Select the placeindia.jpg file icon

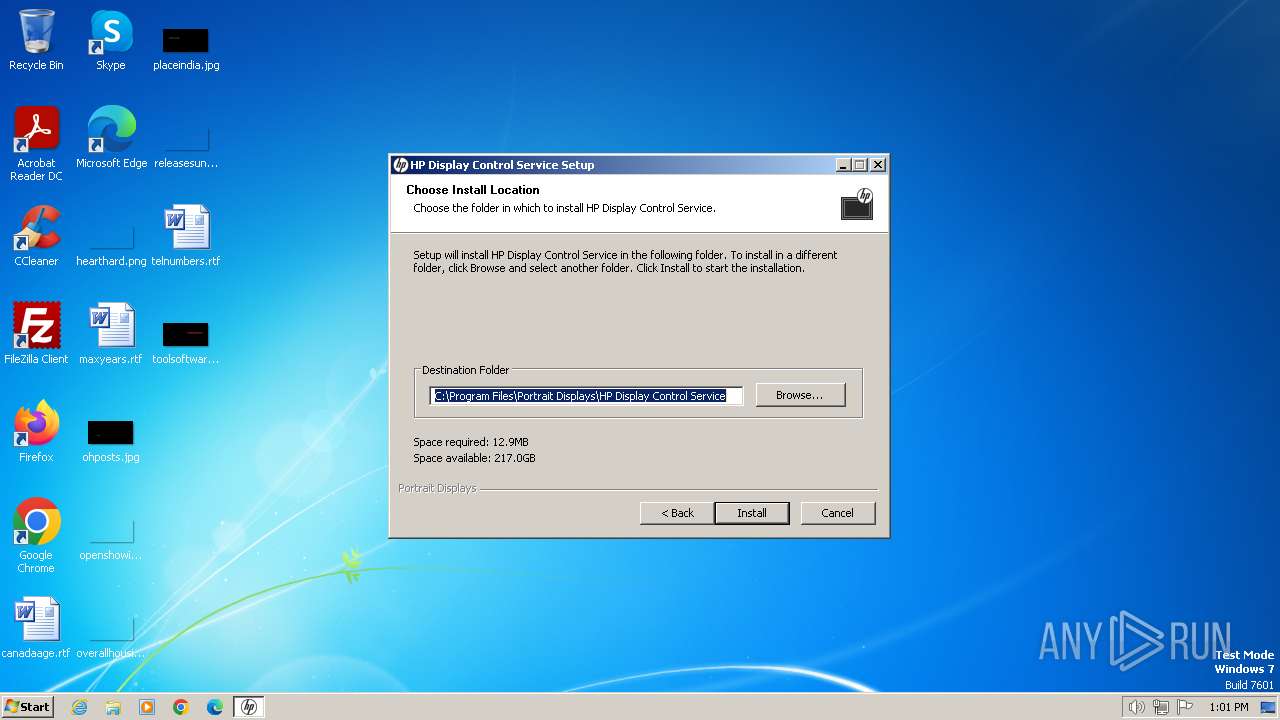click(186, 48)
